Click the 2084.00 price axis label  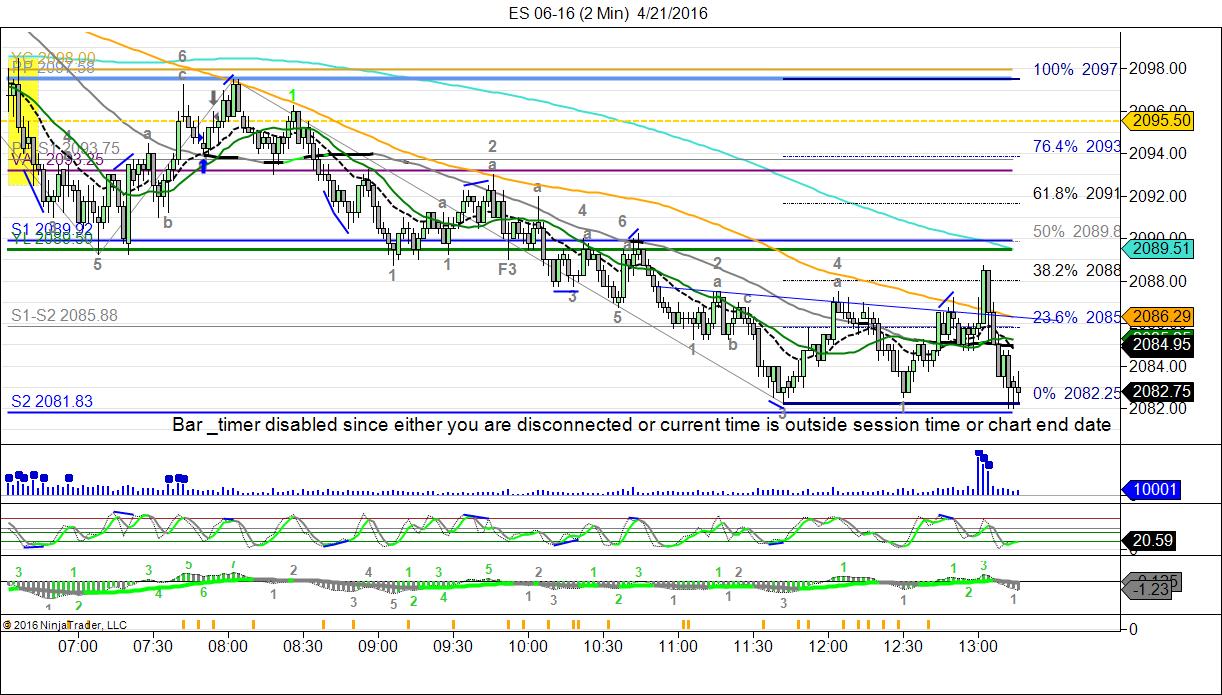tap(1158, 365)
